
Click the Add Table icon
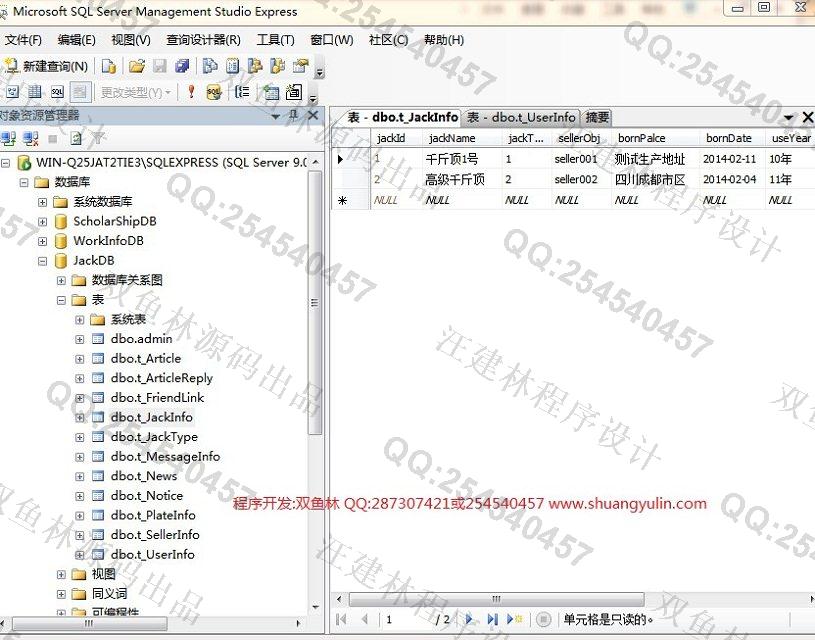(x=271, y=93)
